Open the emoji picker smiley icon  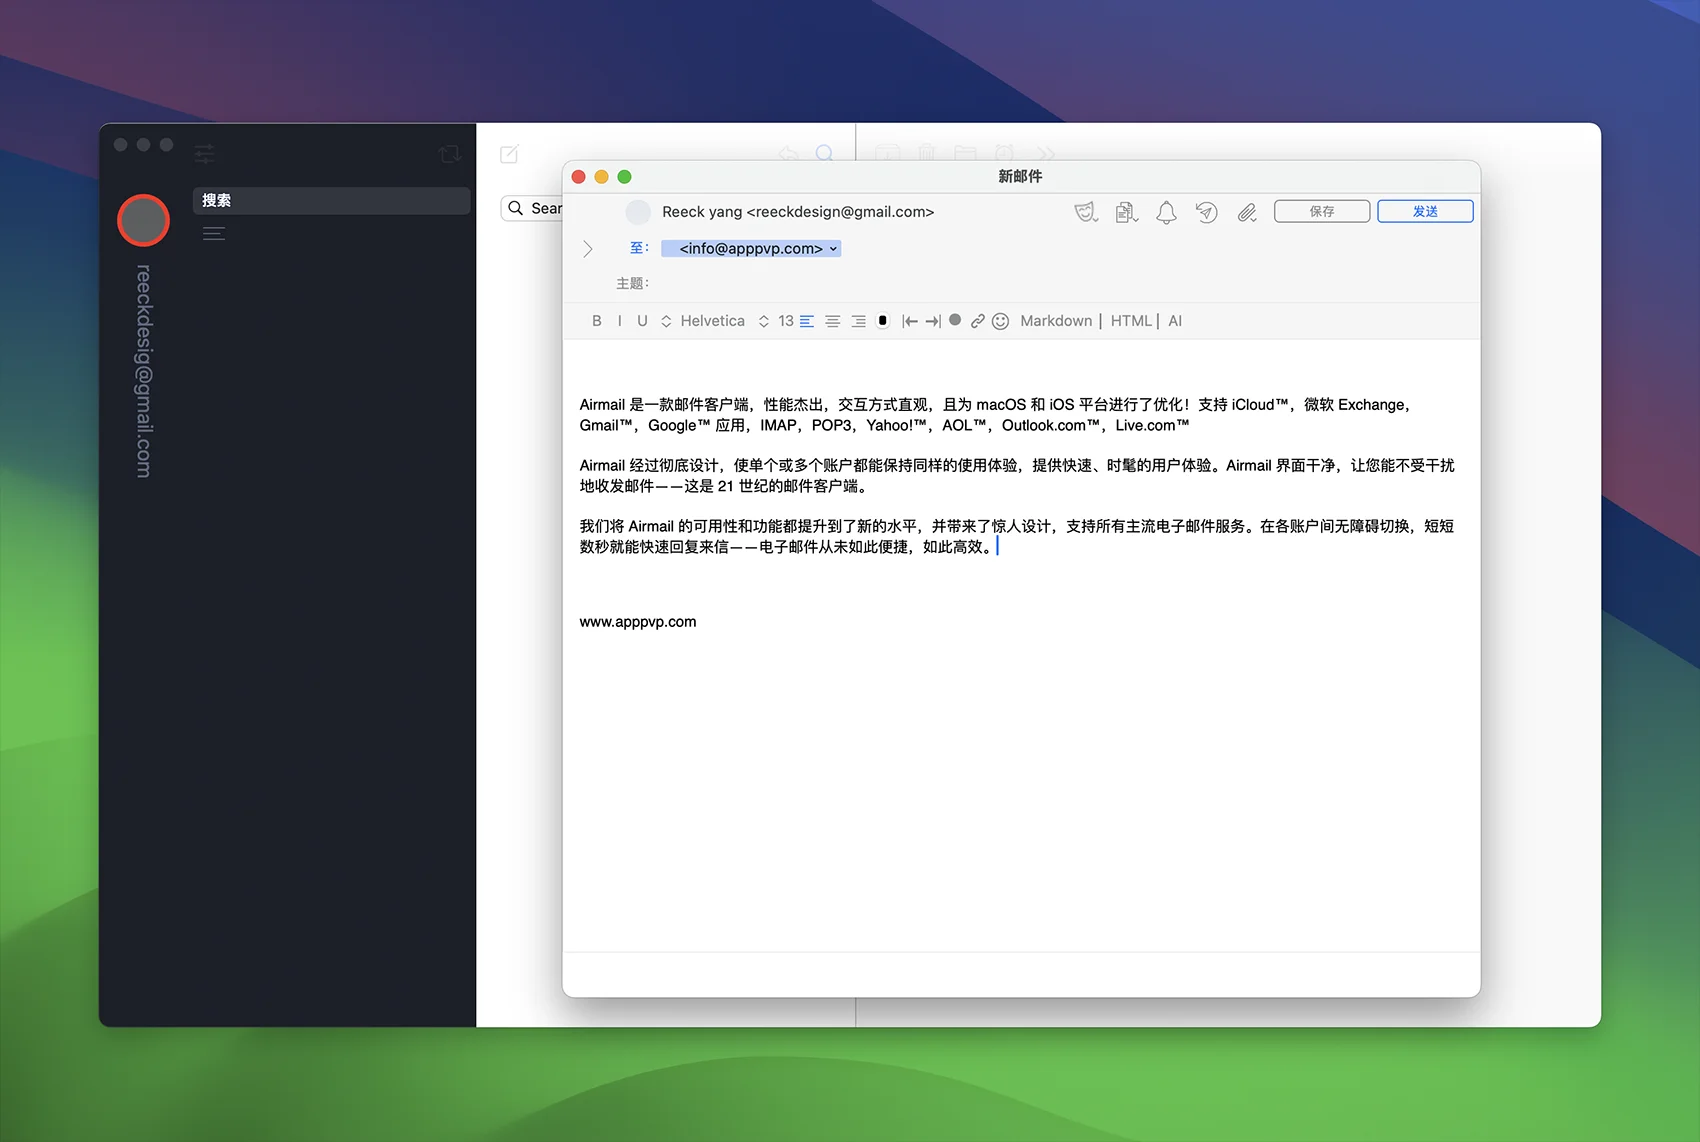point(1000,321)
